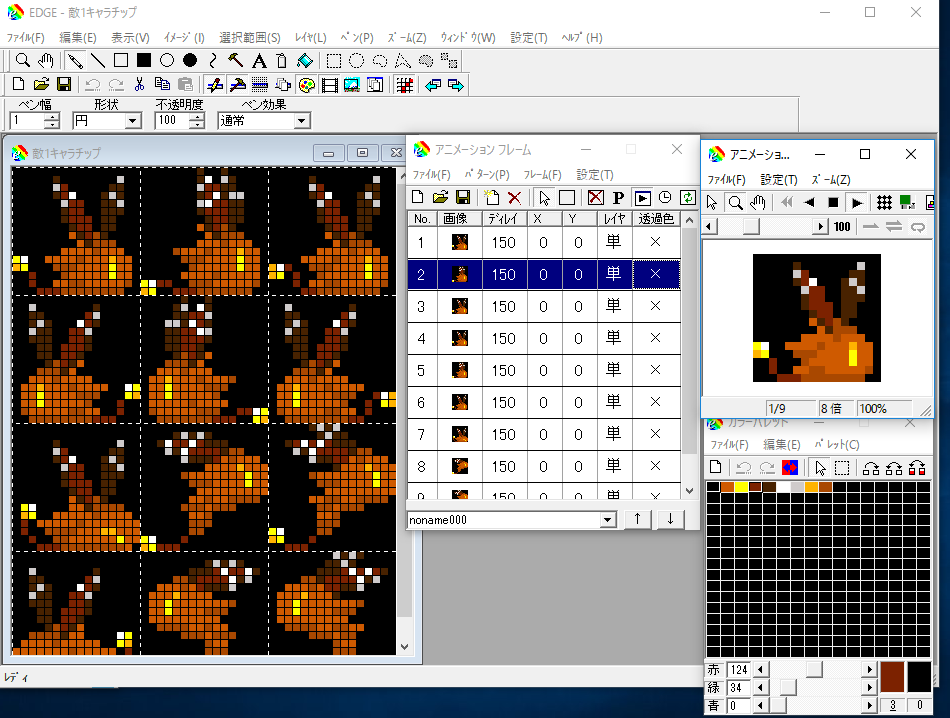Open the 選択範囲(S) menu

250,38
